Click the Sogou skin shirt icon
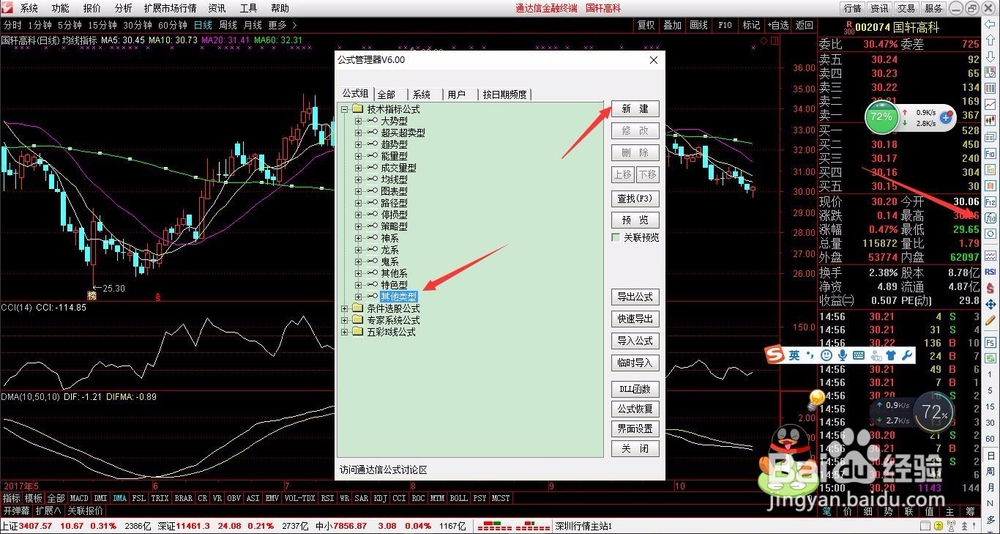This screenshot has width=1000, height=534. coord(892,355)
